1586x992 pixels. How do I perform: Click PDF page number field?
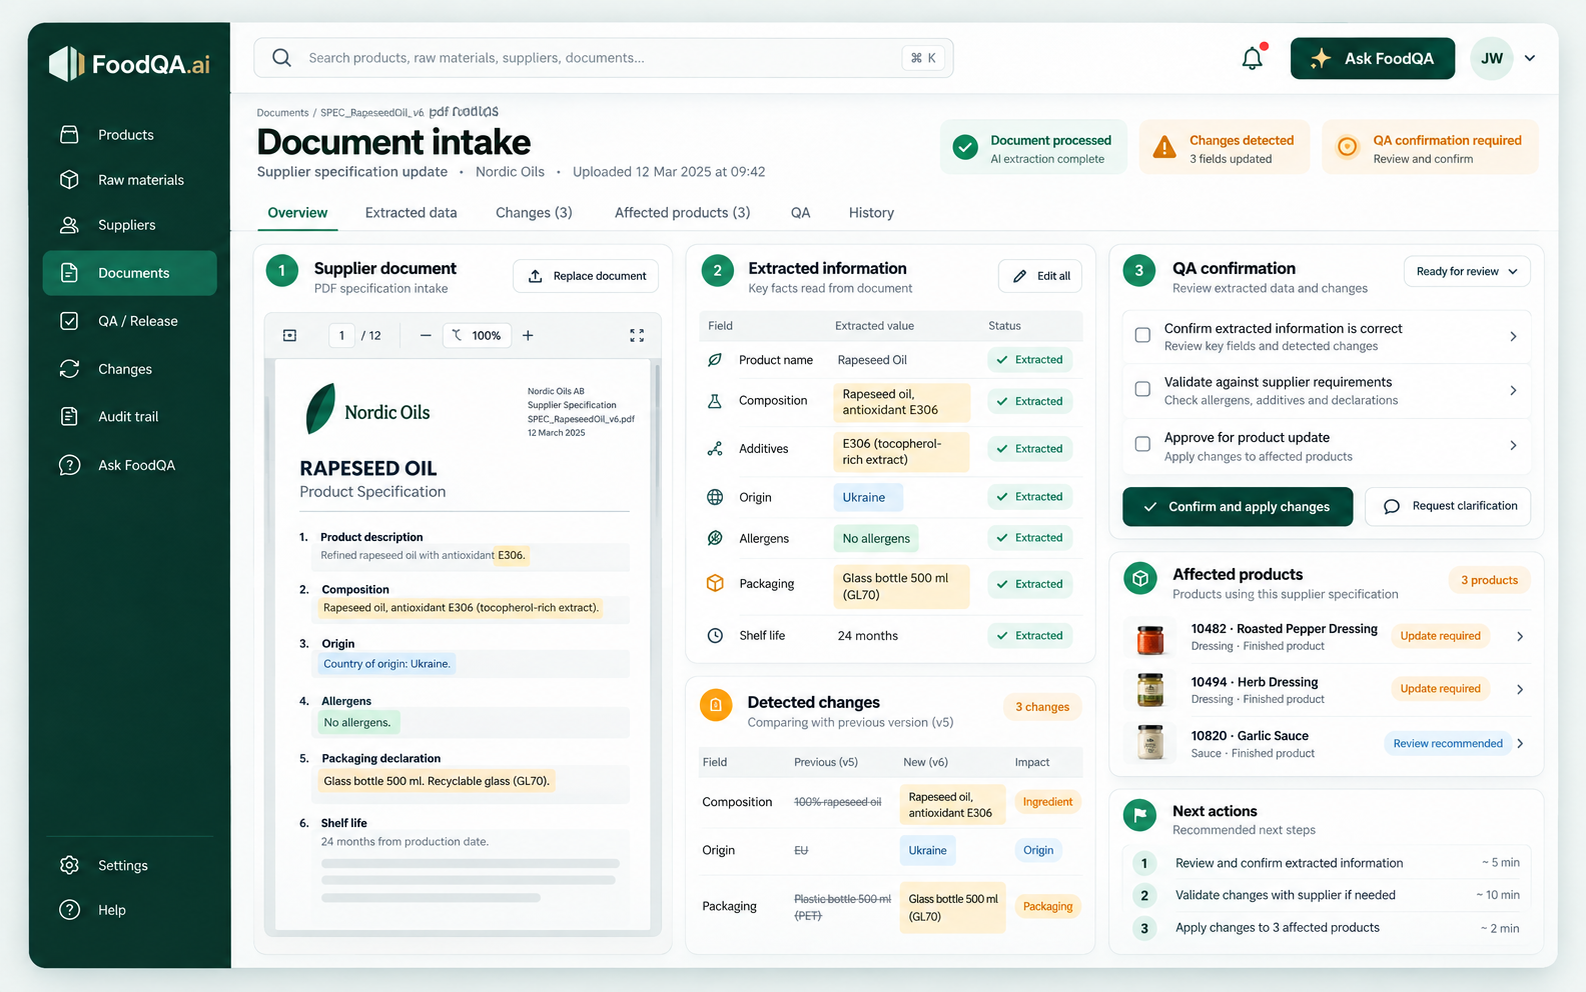(x=342, y=336)
